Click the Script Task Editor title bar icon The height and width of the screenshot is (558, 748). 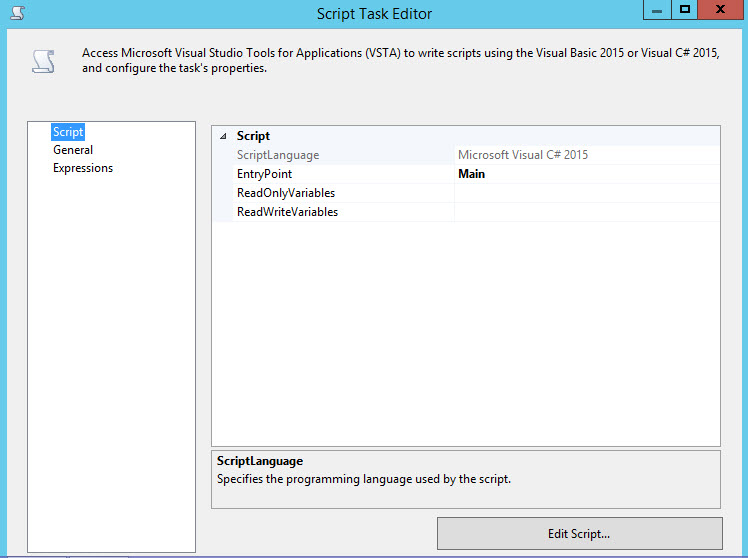click(x=18, y=13)
